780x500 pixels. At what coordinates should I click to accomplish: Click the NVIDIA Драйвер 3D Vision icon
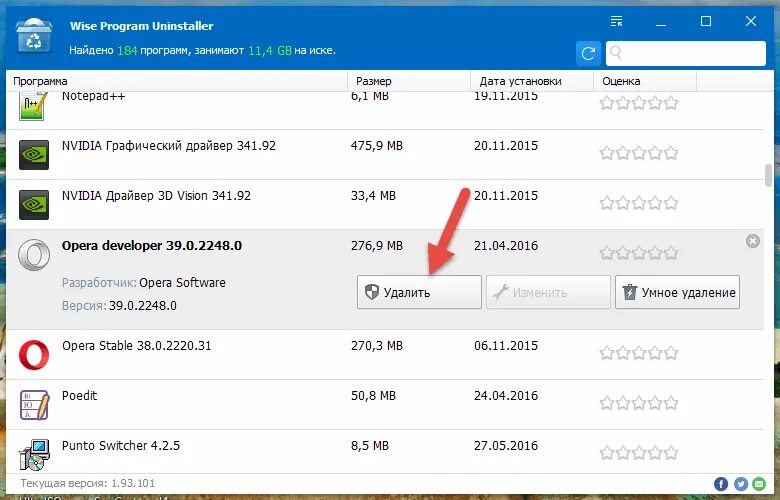tap(34, 204)
